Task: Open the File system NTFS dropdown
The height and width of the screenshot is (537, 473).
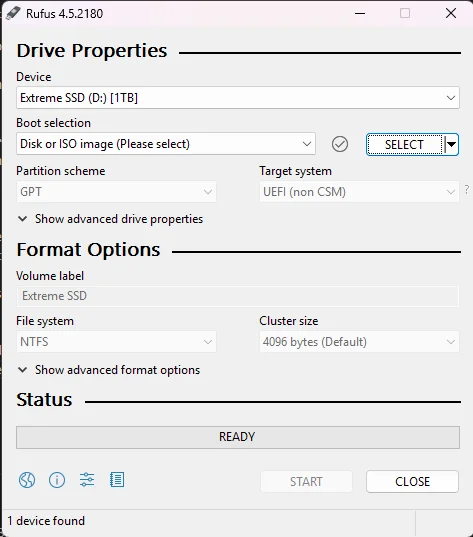Action: (x=116, y=342)
